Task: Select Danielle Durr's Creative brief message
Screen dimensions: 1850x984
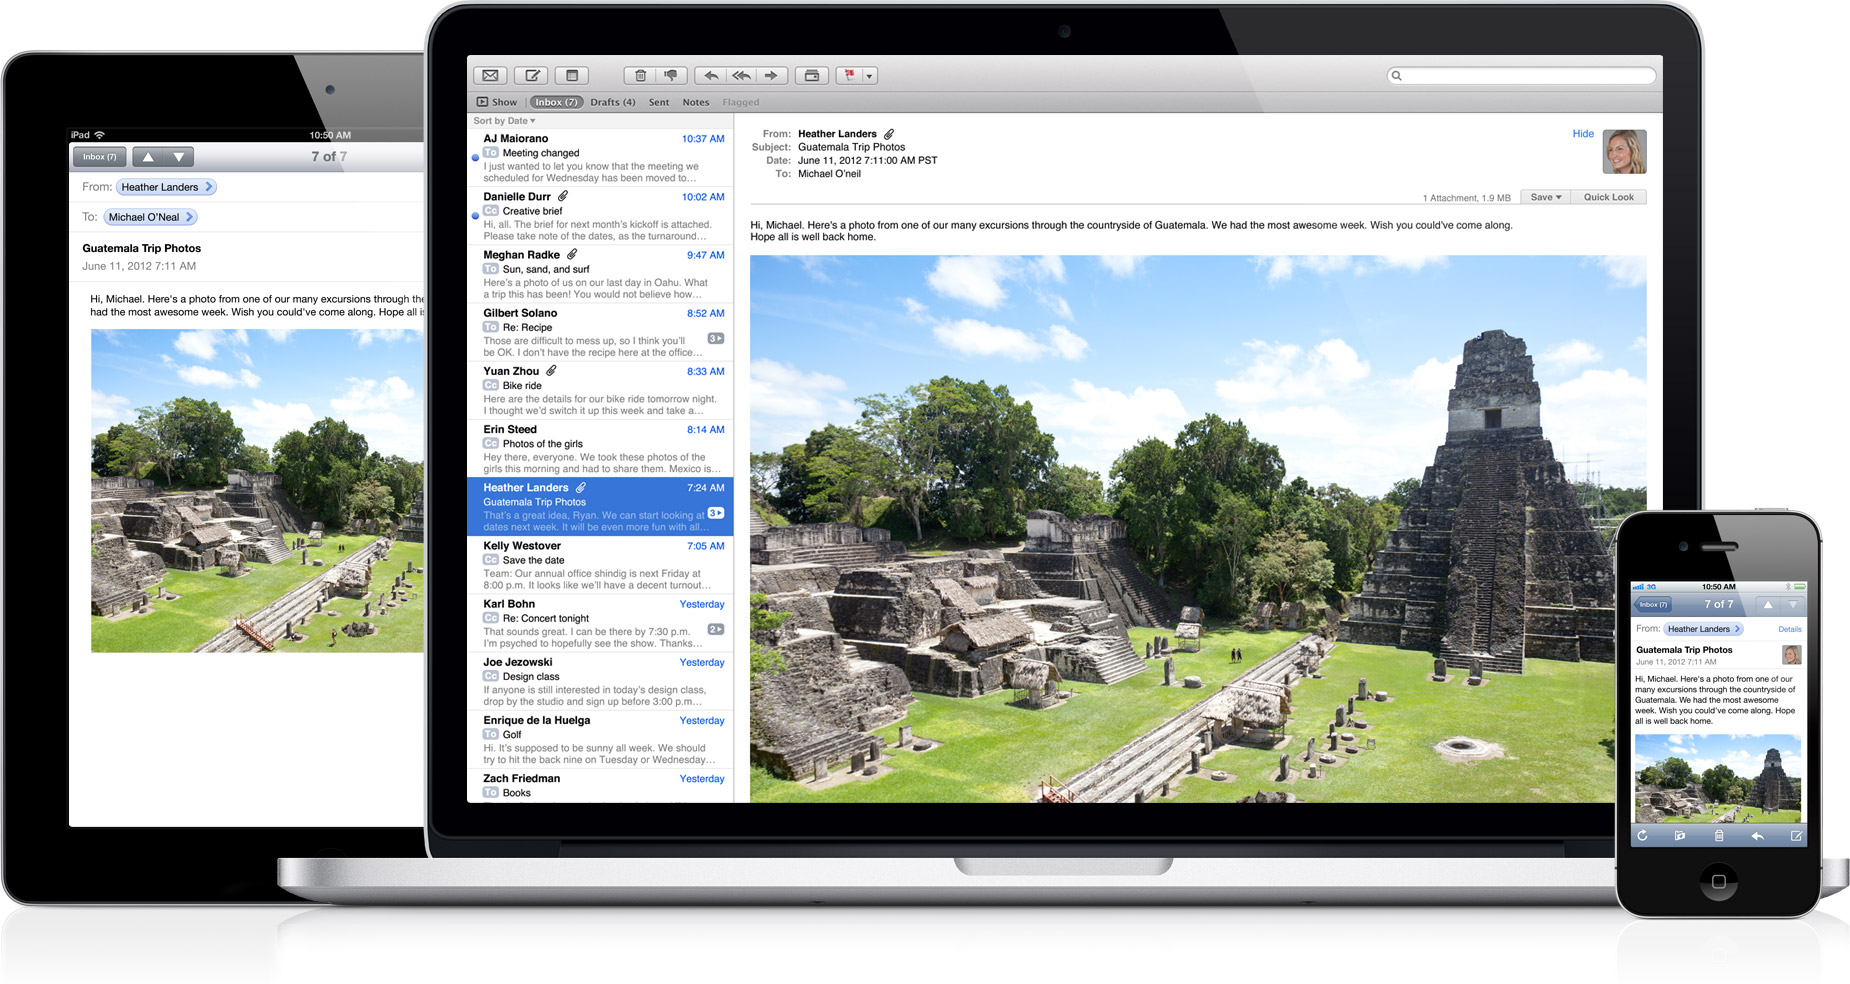Action: [600, 216]
